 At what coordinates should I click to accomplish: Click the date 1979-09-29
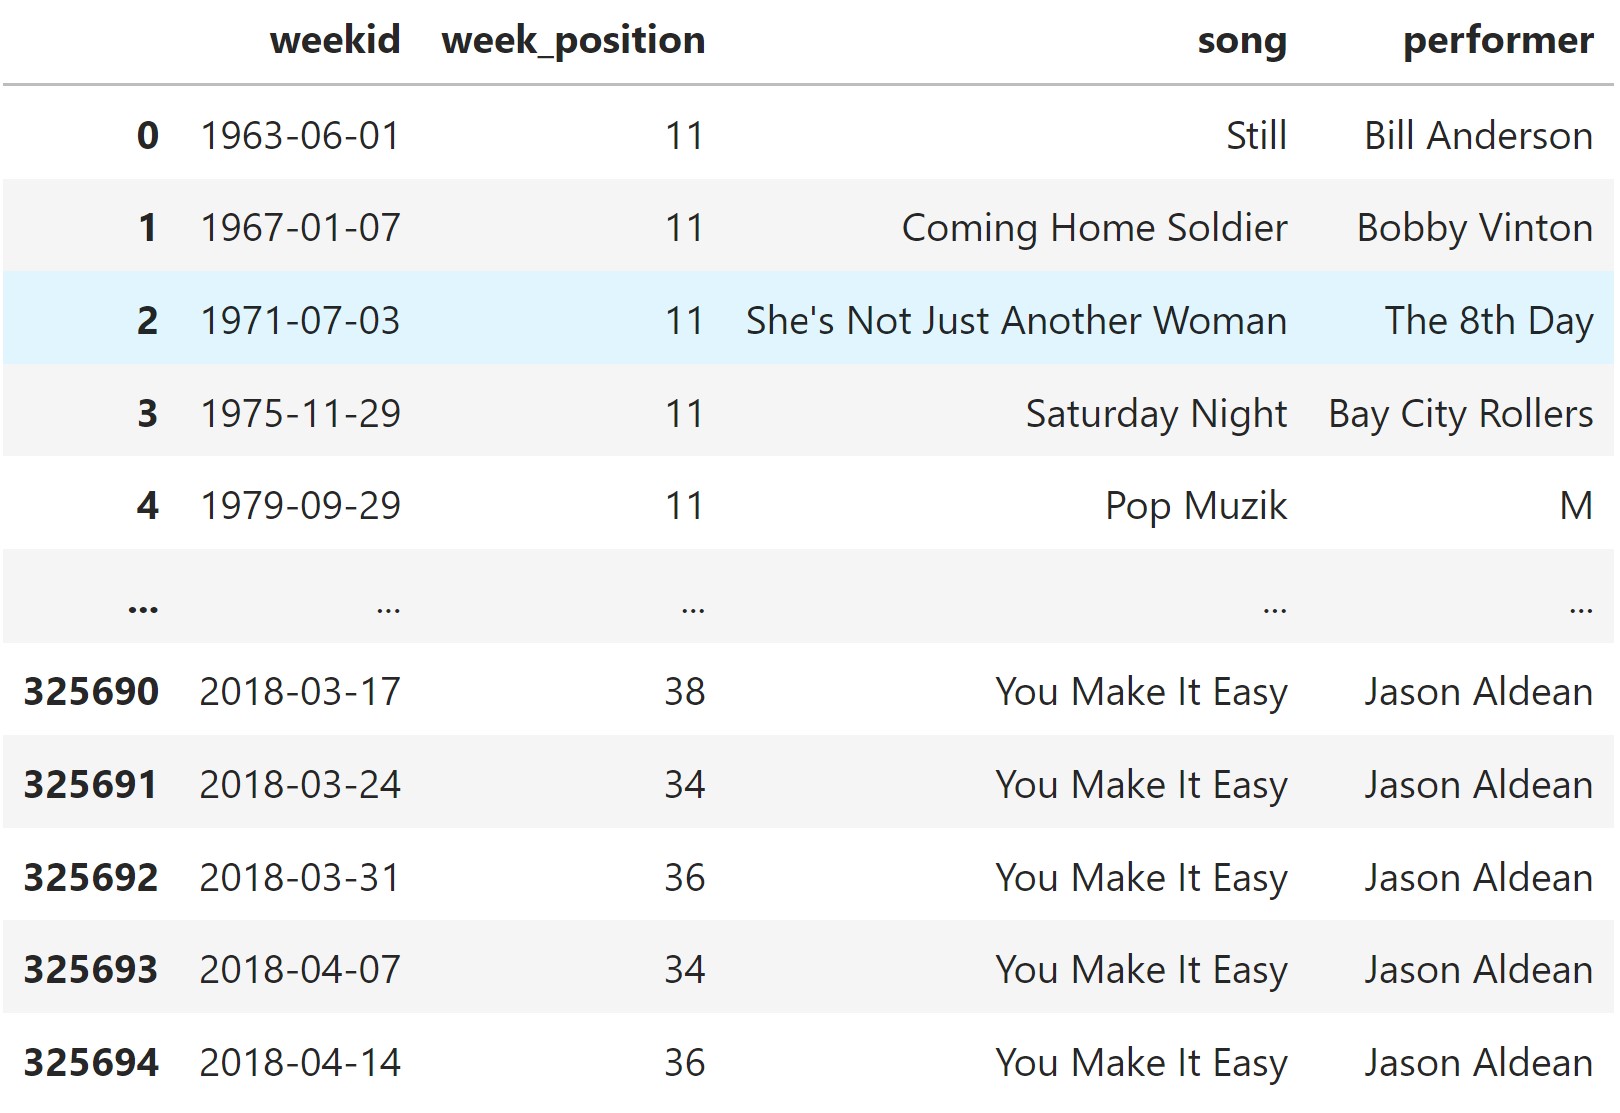[x=300, y=506]
